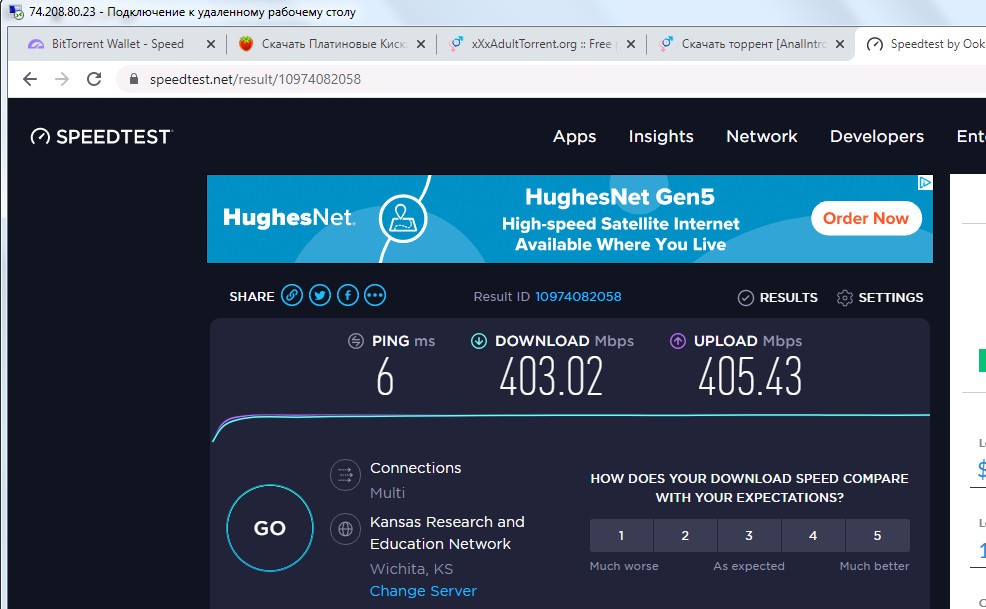Click the Speedtest logo
This screenshot has width=986, height=609.
(101, 137)
